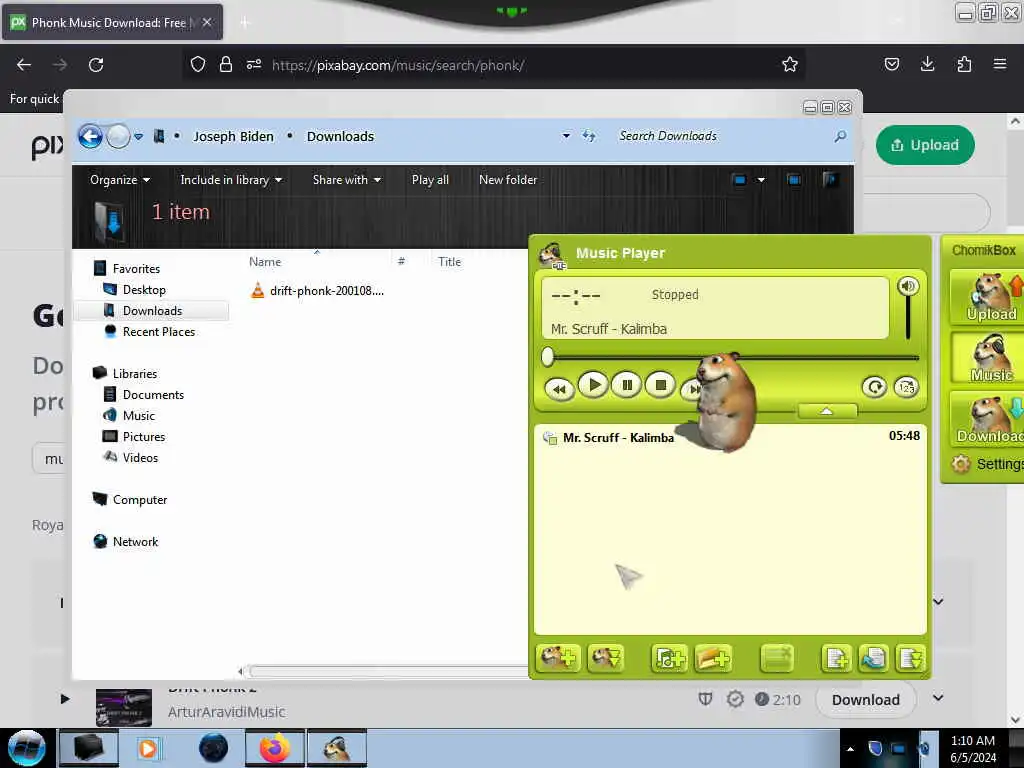
Task: Open Explorer recent locations dropdown arrow
Action: [x=138, y=136]
